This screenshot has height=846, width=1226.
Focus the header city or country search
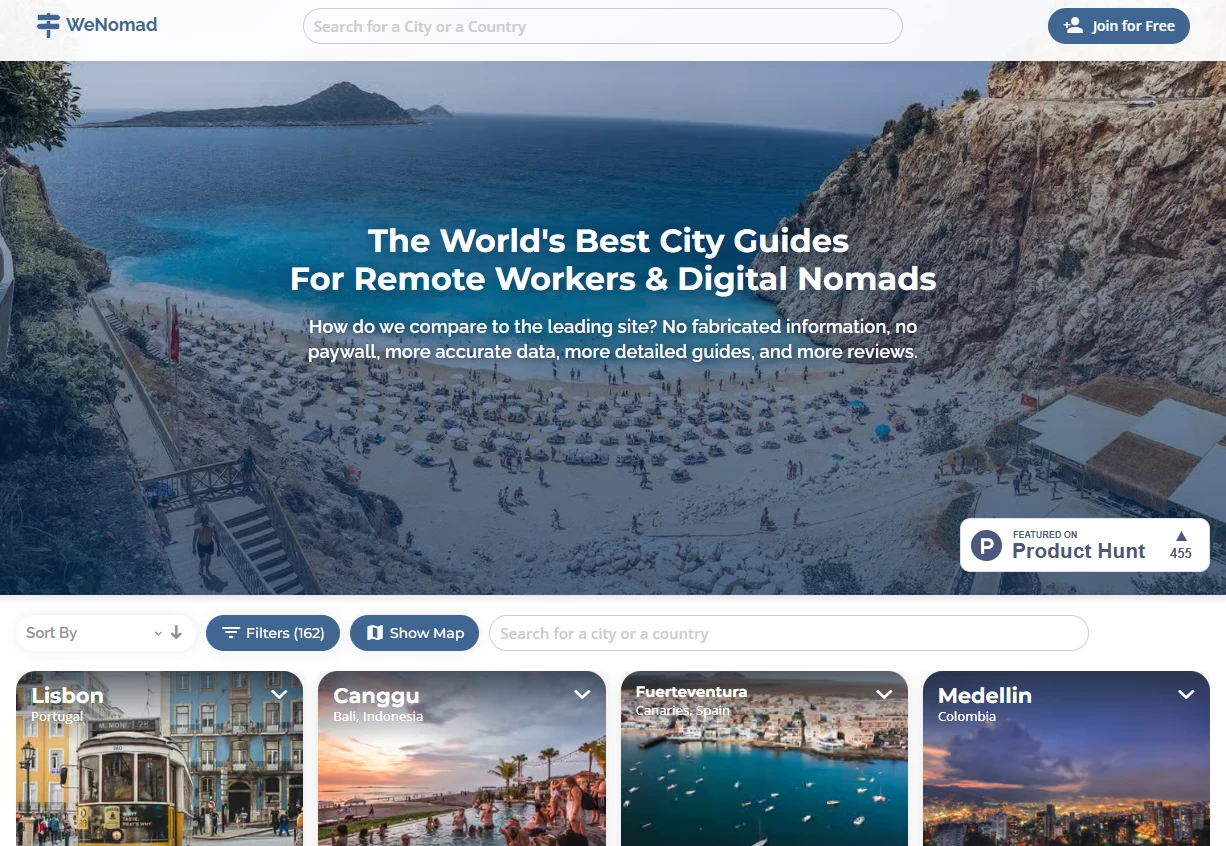coord(602,26)
